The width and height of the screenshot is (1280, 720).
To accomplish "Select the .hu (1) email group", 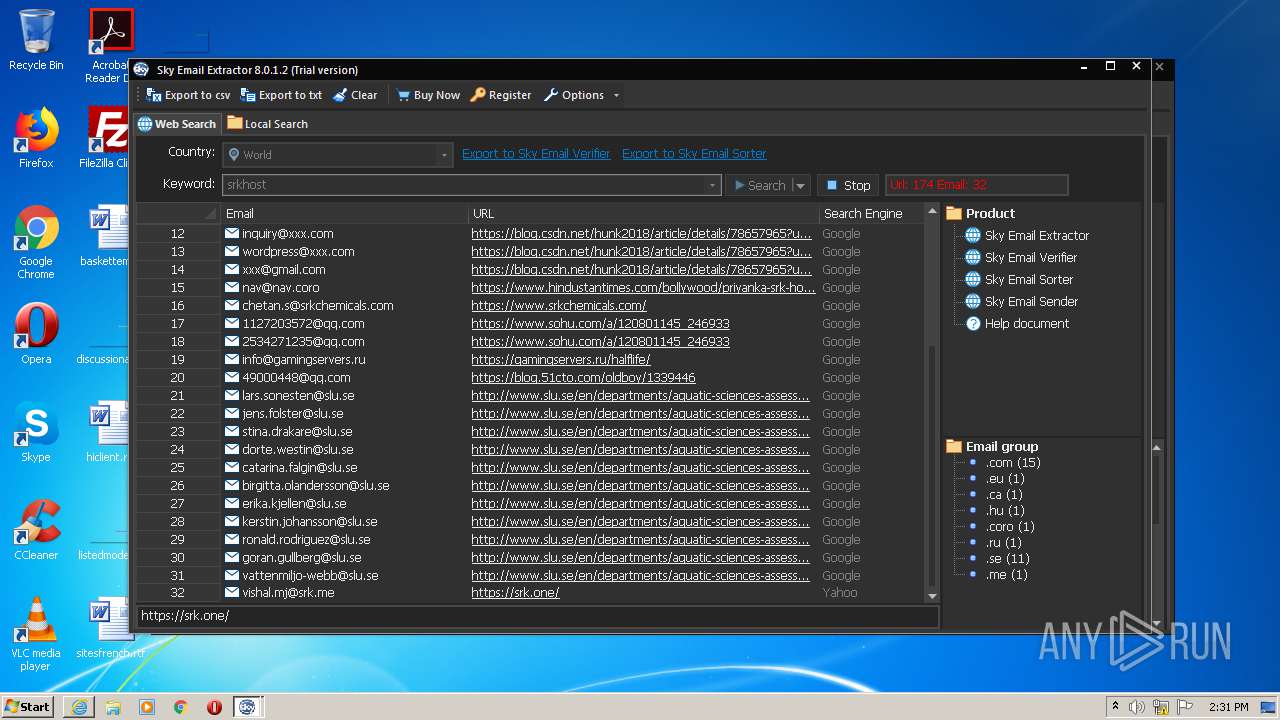I will [1005, 511].
